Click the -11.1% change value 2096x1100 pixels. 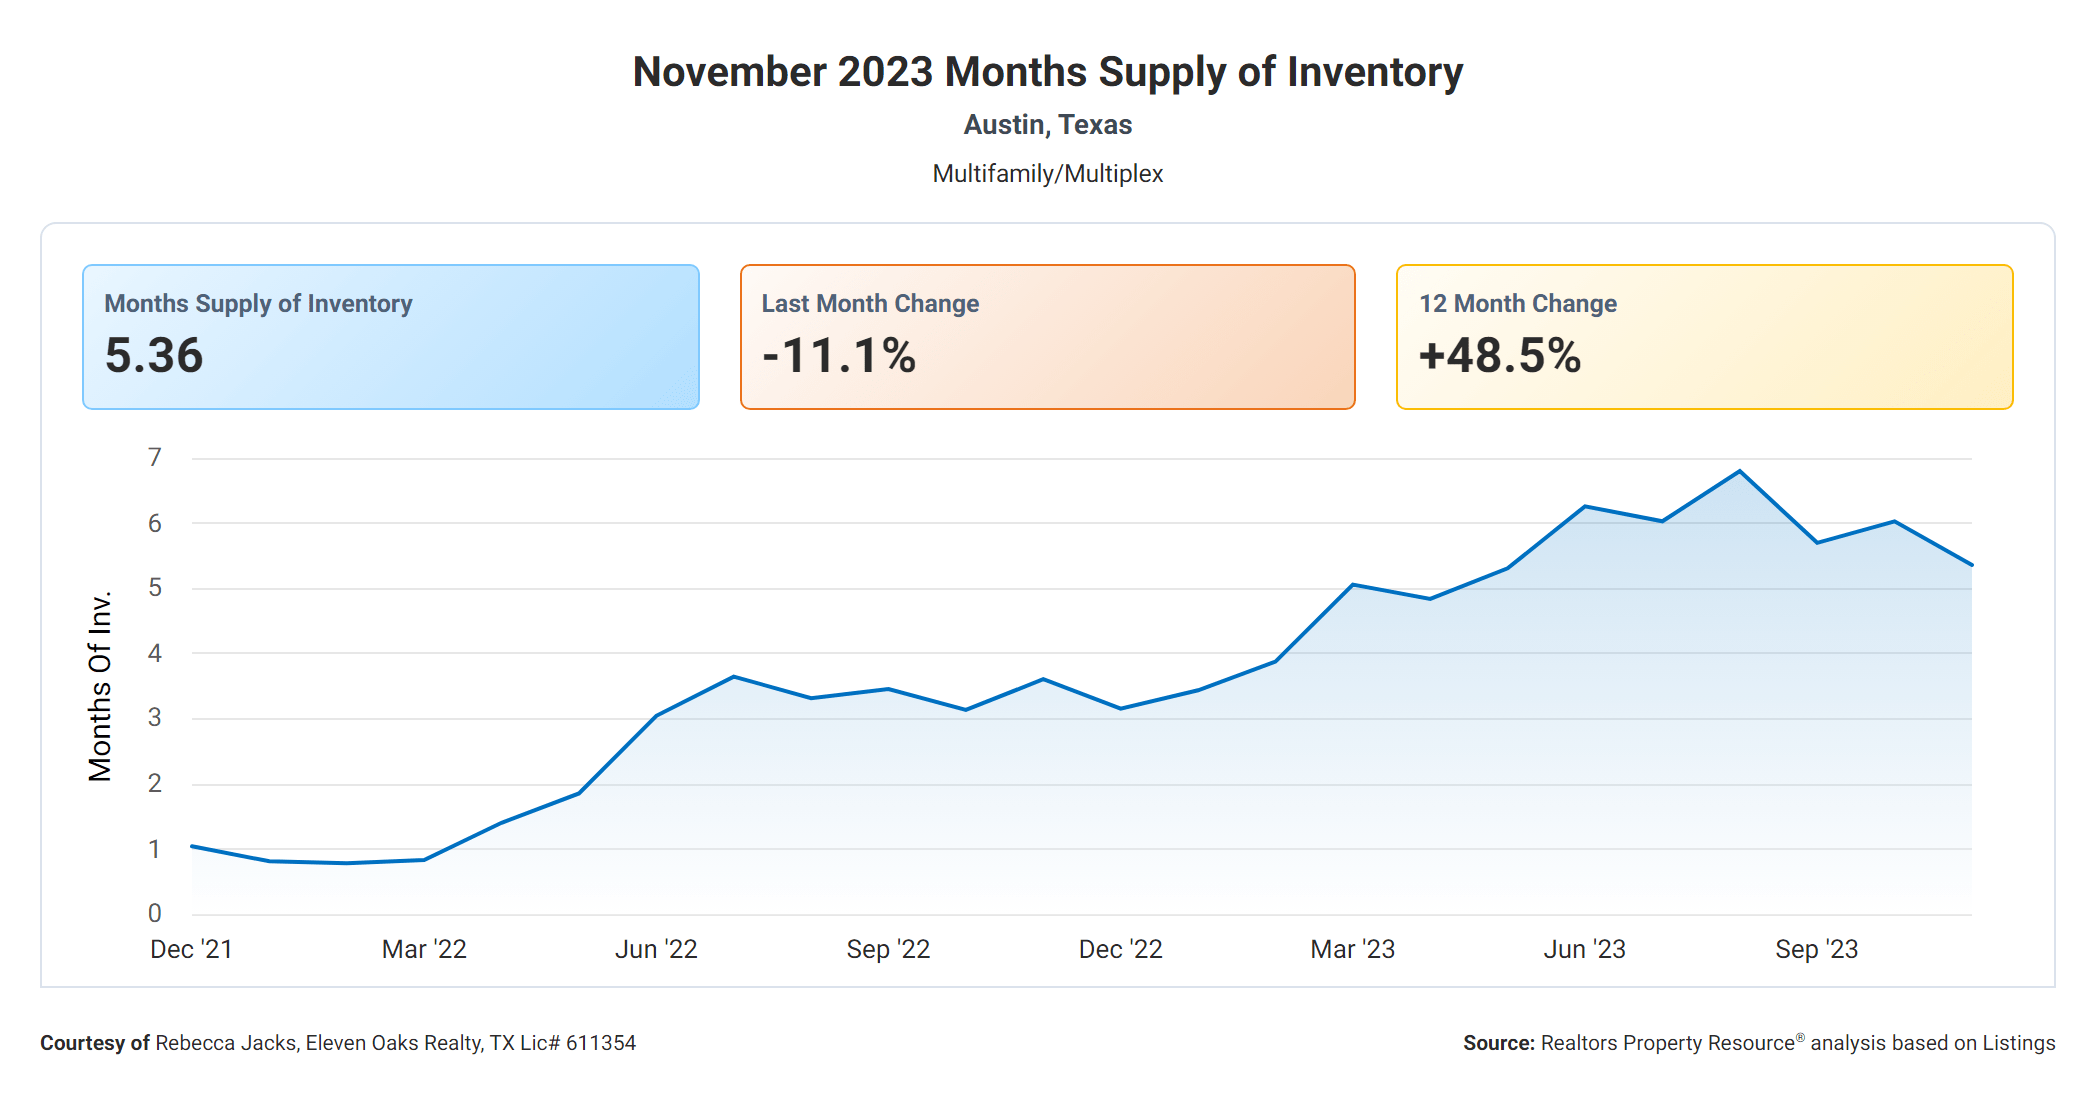[x=839, y=356]
